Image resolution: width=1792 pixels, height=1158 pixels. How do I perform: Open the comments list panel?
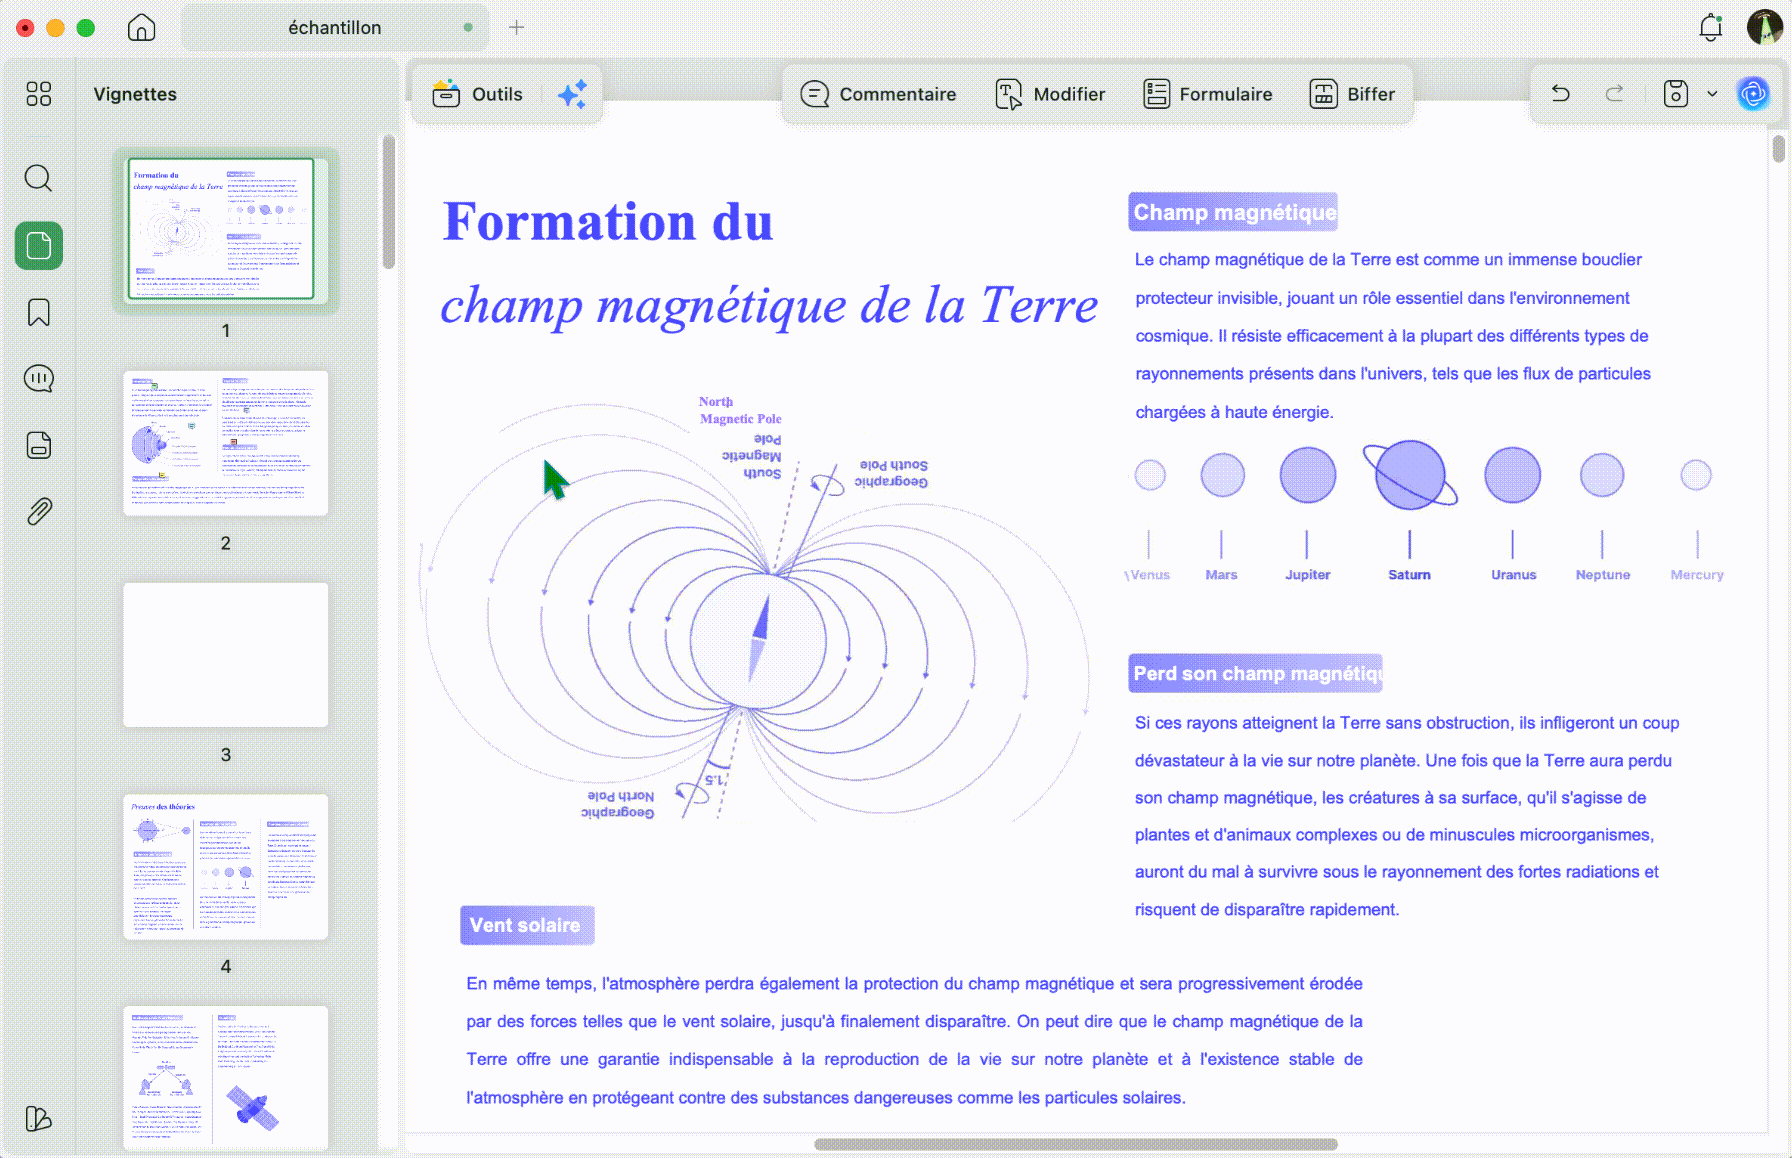click(39, 378)
